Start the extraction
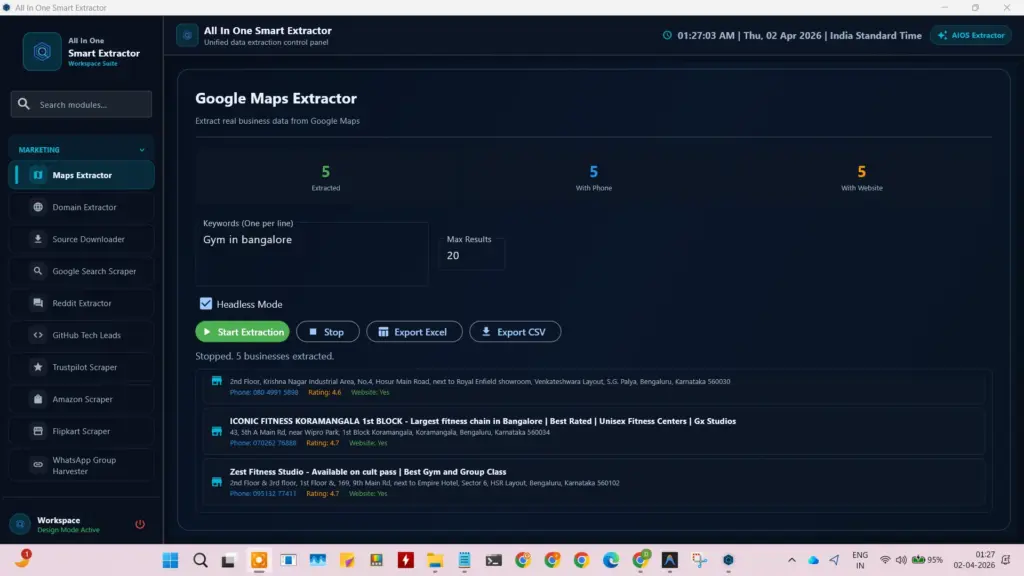The height and width of the screenshot is (576, 1024). 242,332
